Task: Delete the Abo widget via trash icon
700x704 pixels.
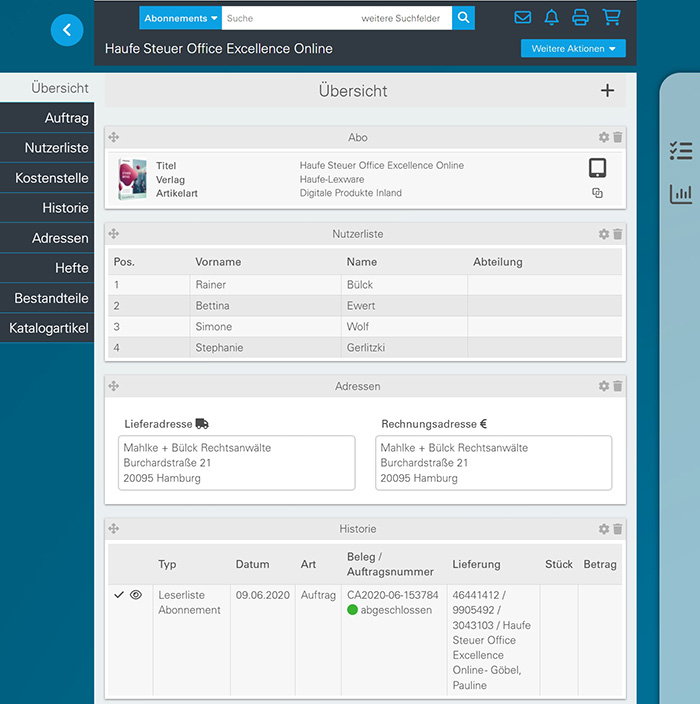Action: [617, 138]
